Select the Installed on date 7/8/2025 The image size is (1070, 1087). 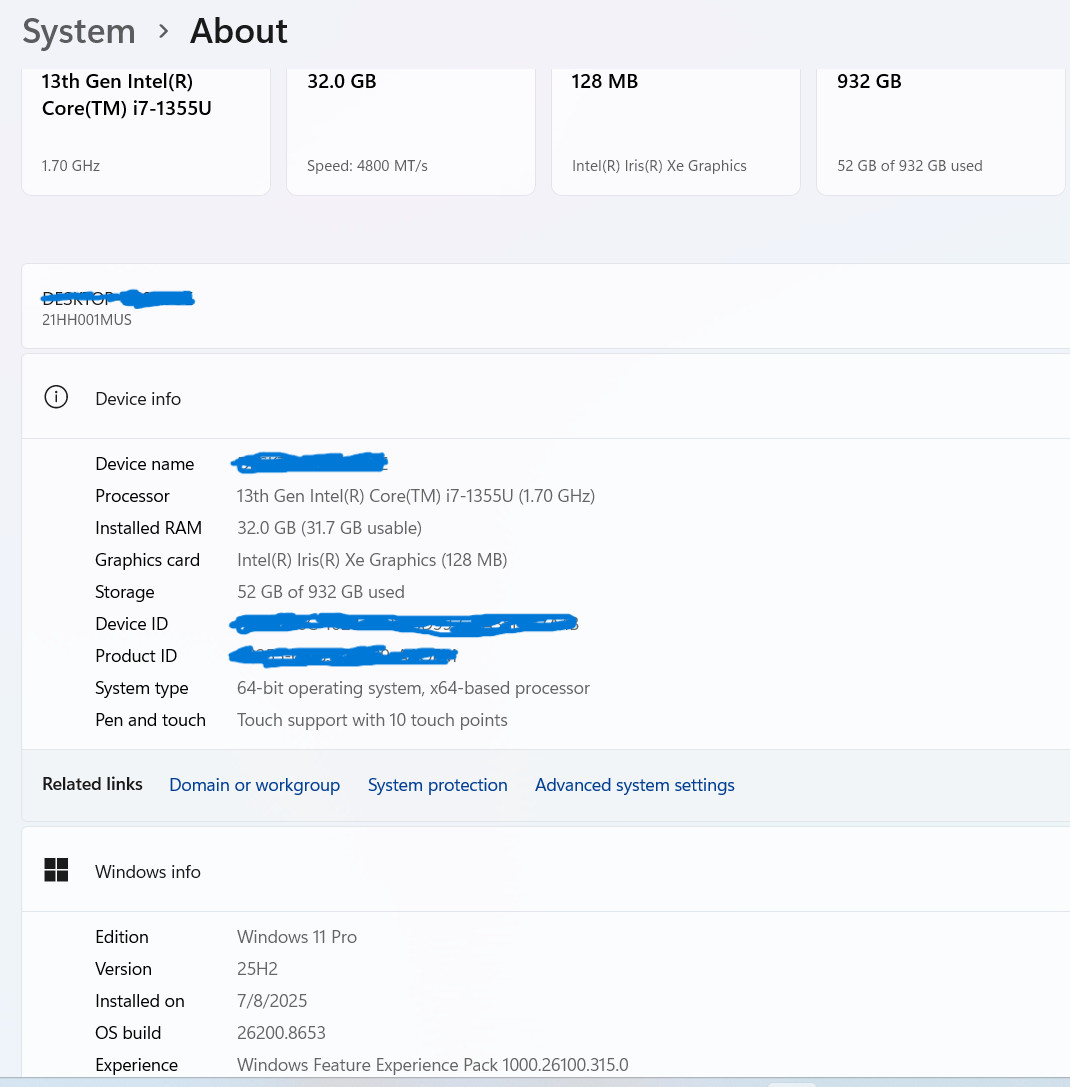[x=272, y=1000]
